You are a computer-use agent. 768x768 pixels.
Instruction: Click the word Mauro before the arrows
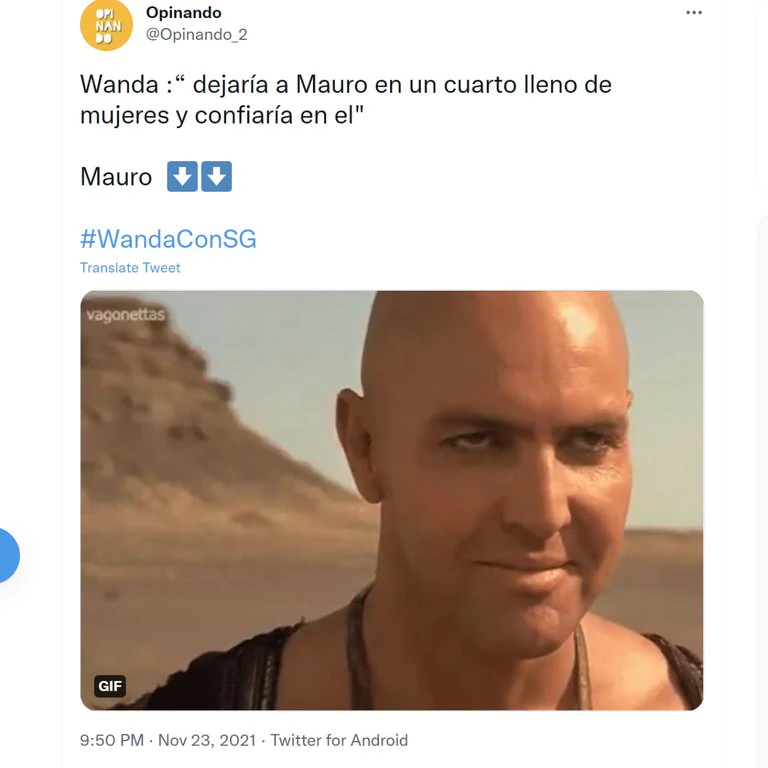pos(116,177)
